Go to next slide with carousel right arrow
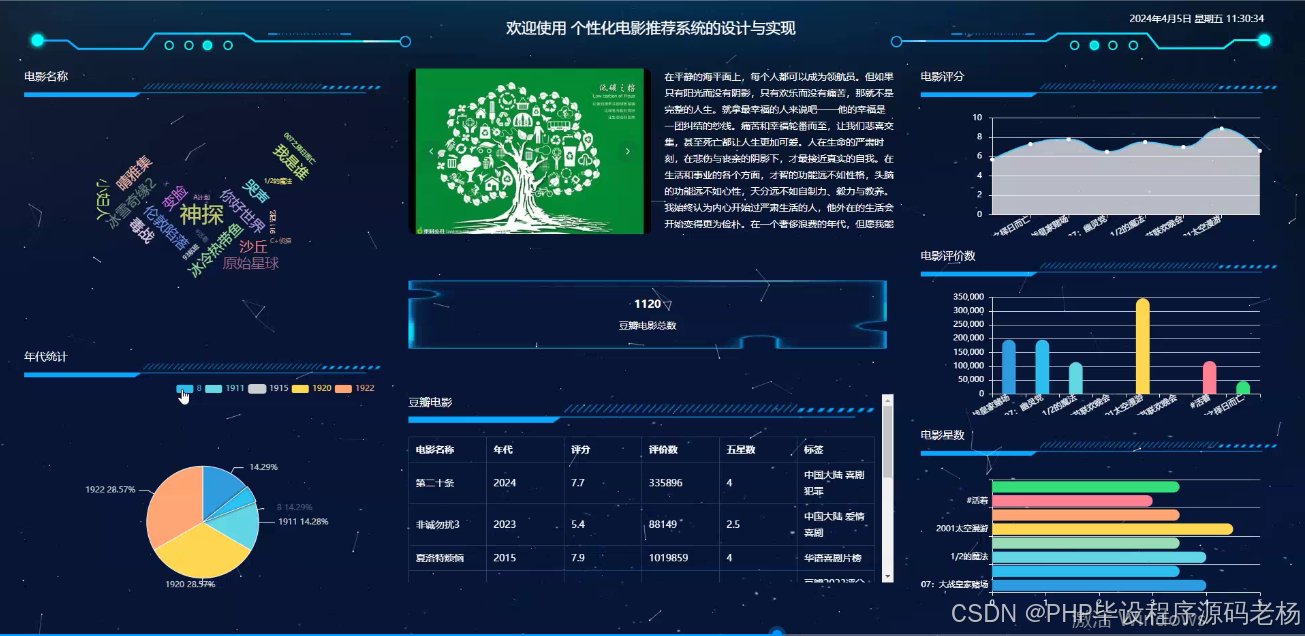1305x636 pixels. pos(628,151)
